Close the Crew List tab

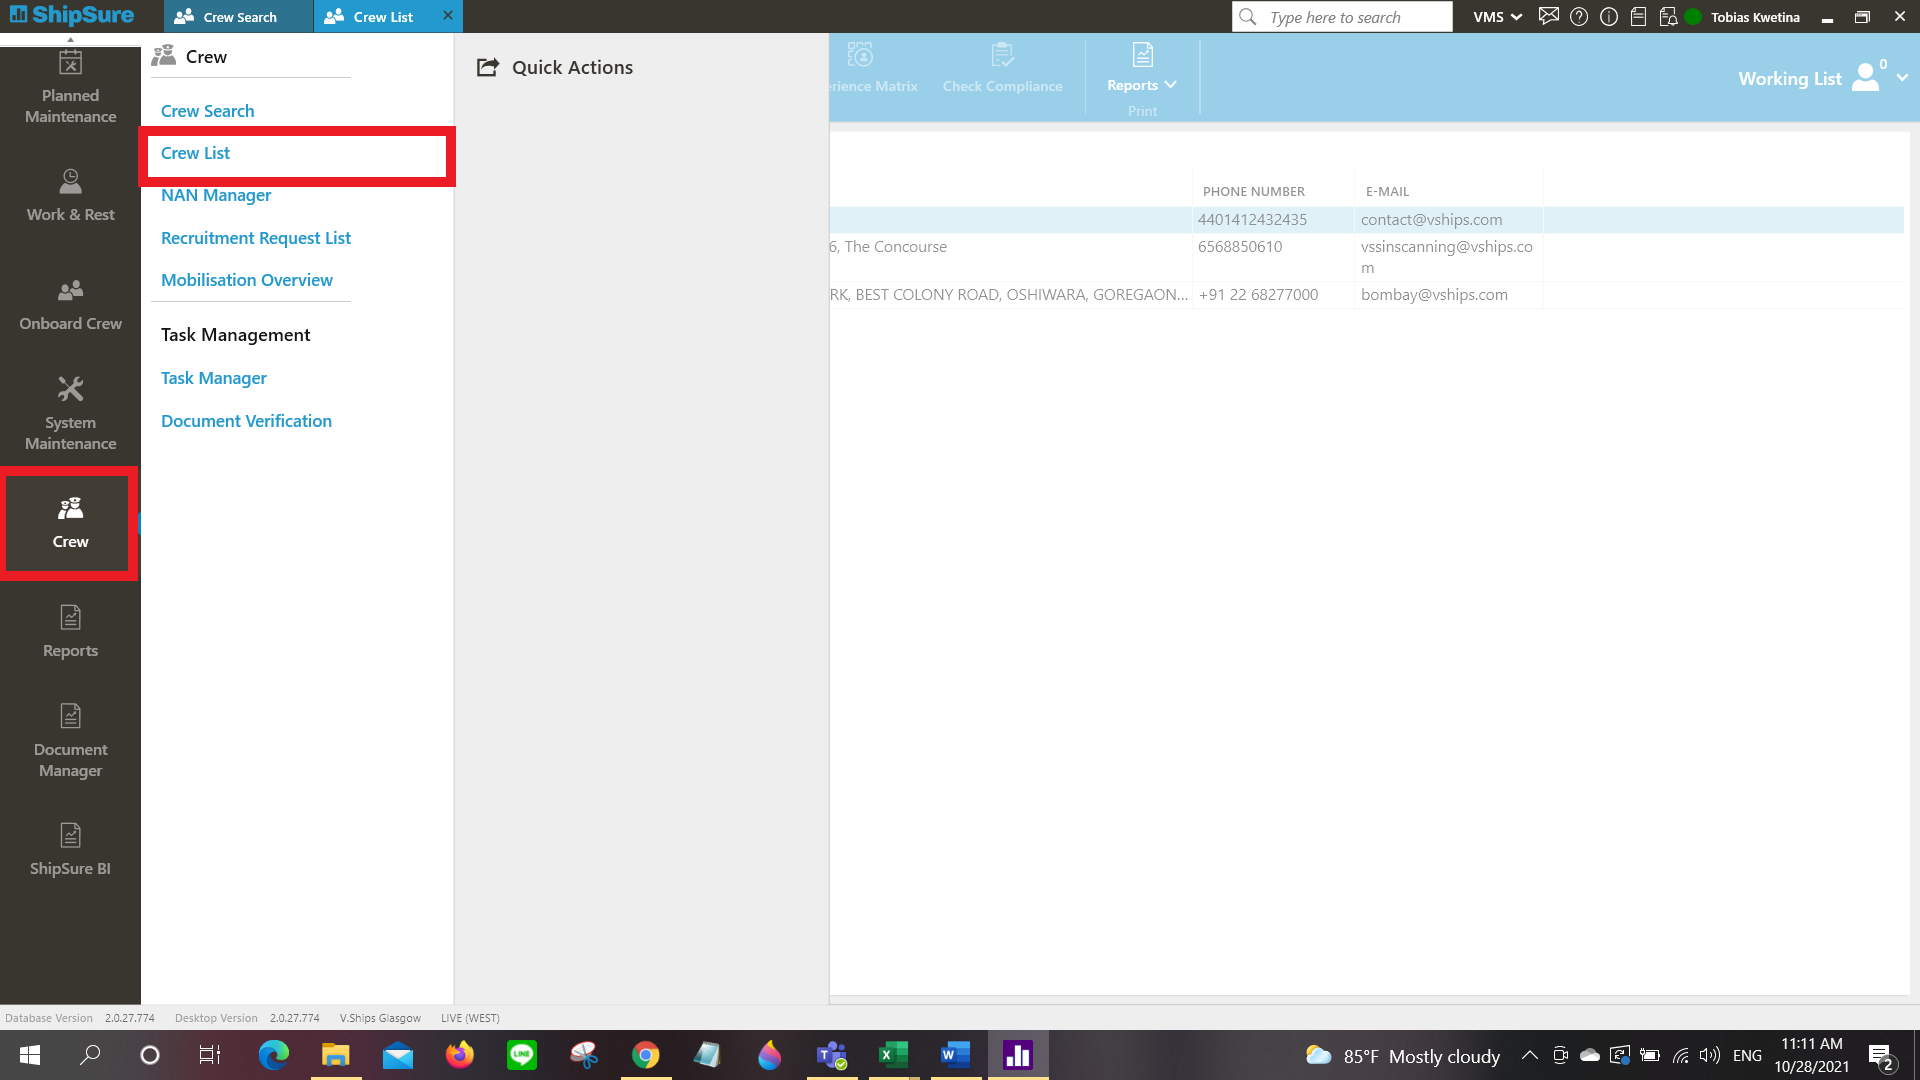pos(447,16)
